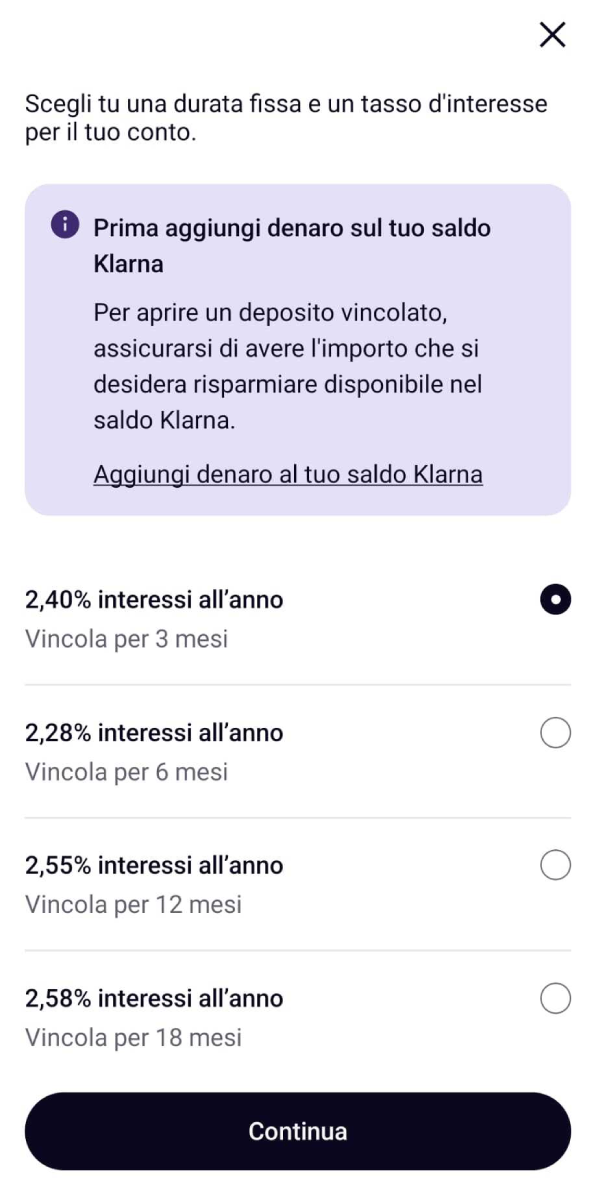Enable the 6-month deposit toggle
Image resolution: width=596 pixels, height=1200 pixels.
(555, 732)
